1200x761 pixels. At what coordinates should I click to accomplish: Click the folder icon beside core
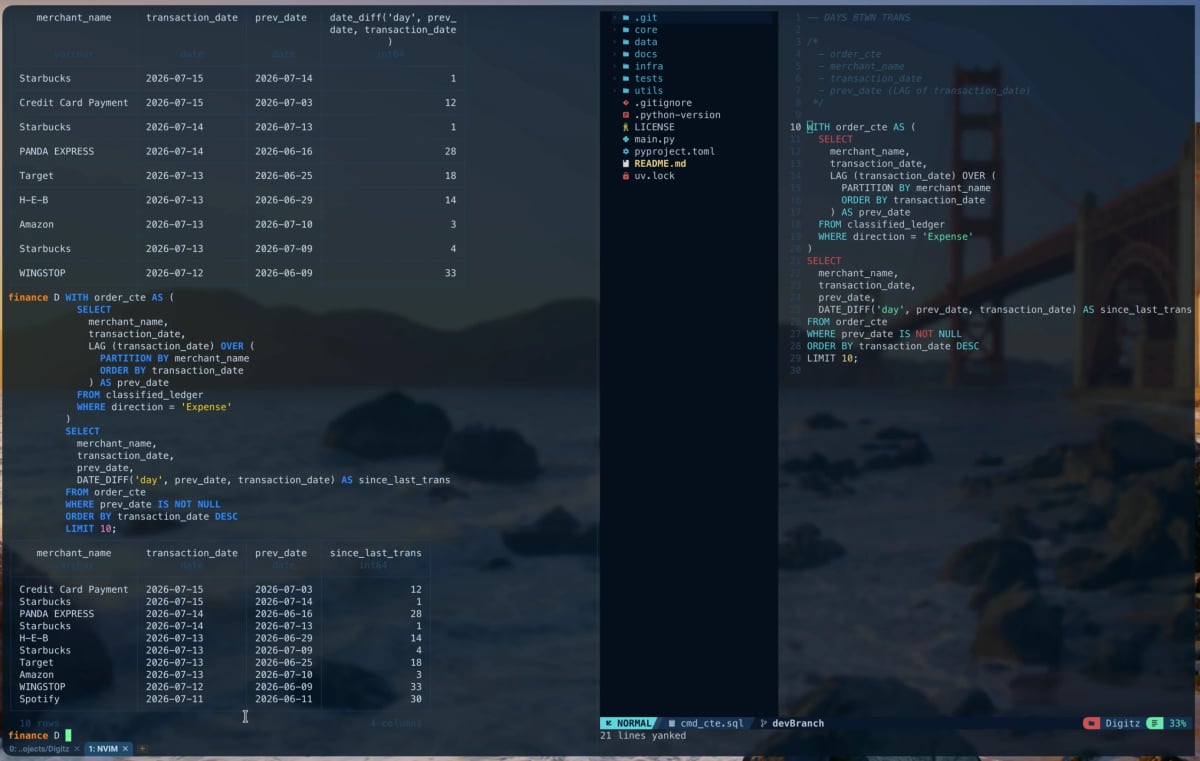click(x=625, y=30)
